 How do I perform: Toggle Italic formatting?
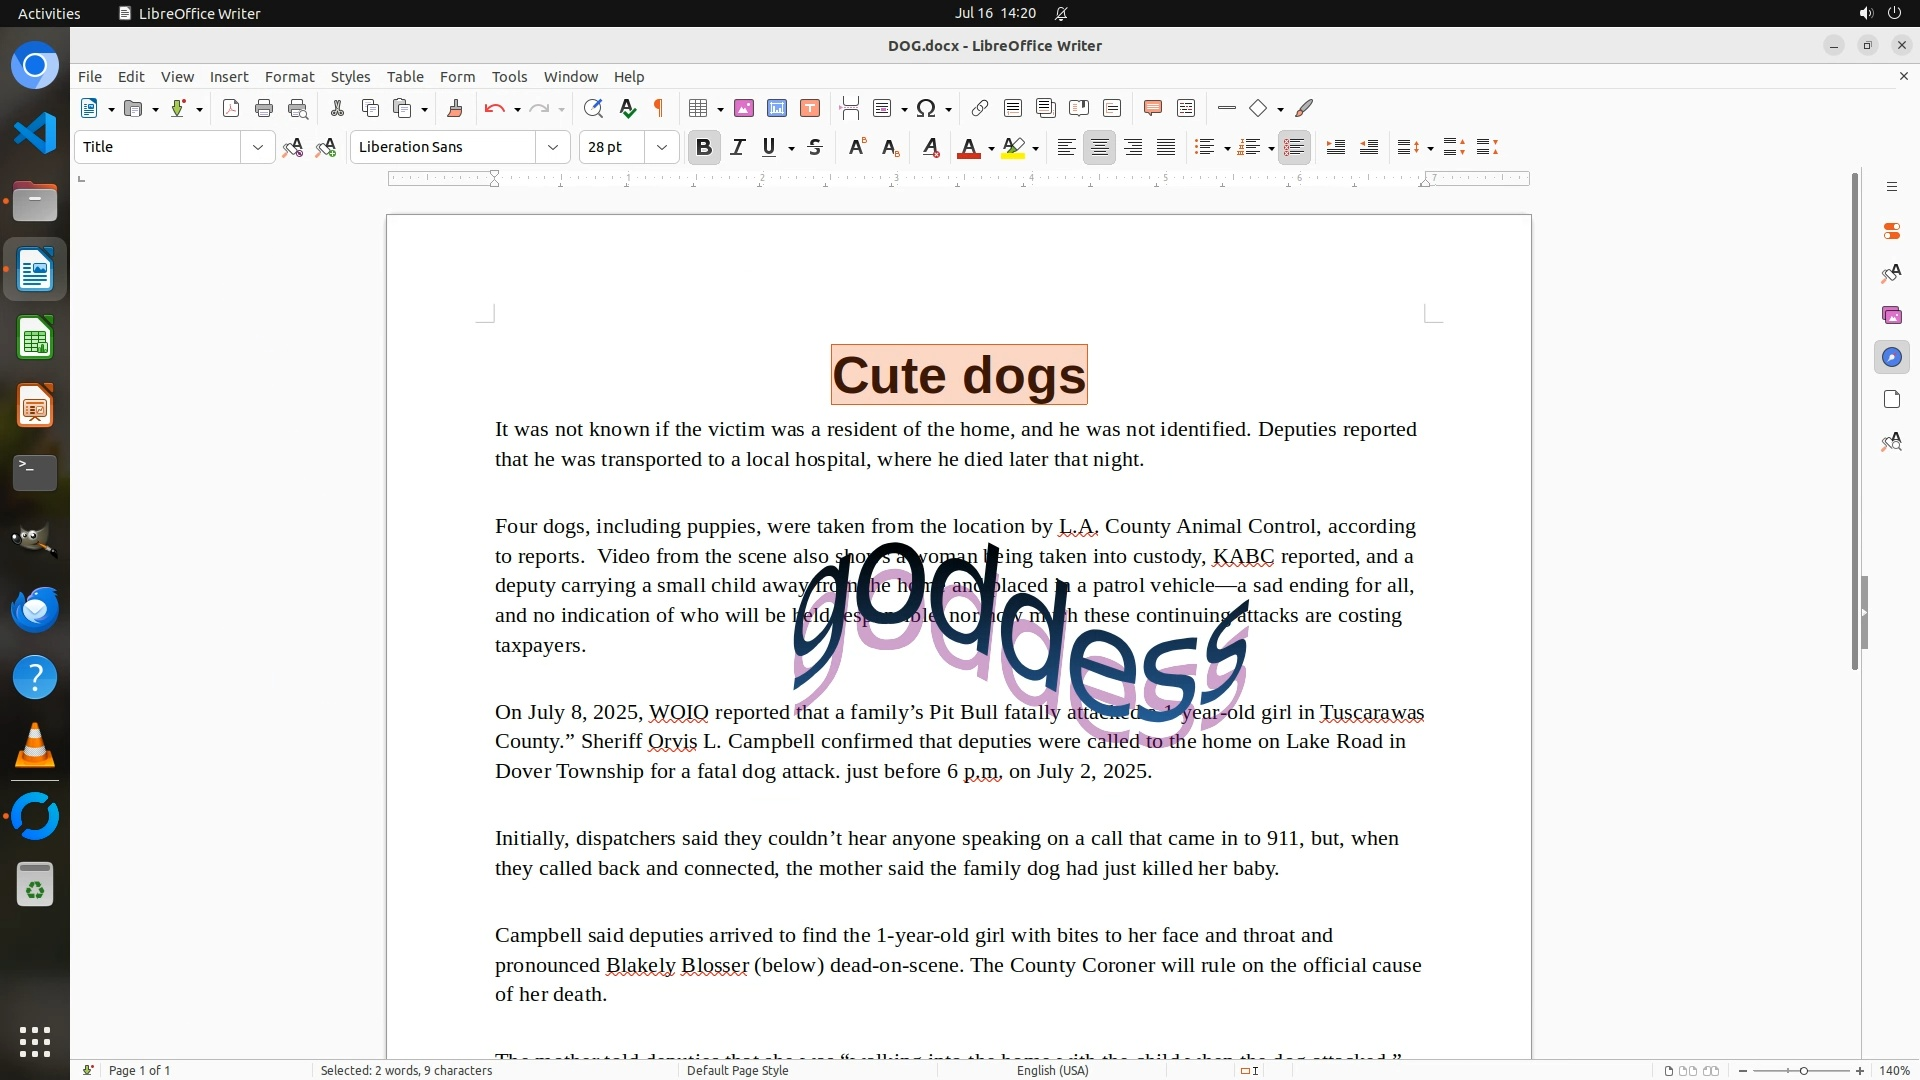pyautogui.click(x=738, y=147)
